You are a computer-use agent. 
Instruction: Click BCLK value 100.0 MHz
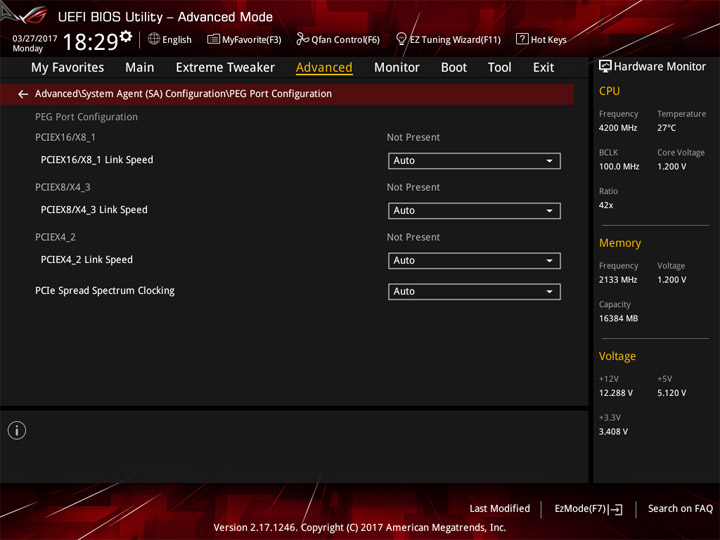pyautogui.click(x=619, y=167)
